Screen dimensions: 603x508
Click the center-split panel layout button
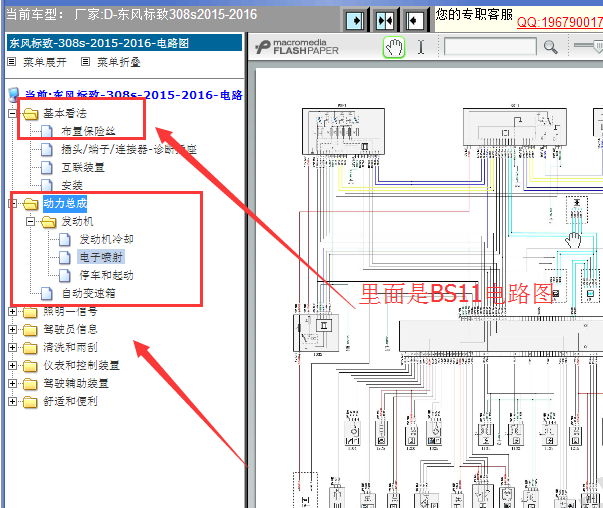(x=385, y=20)
